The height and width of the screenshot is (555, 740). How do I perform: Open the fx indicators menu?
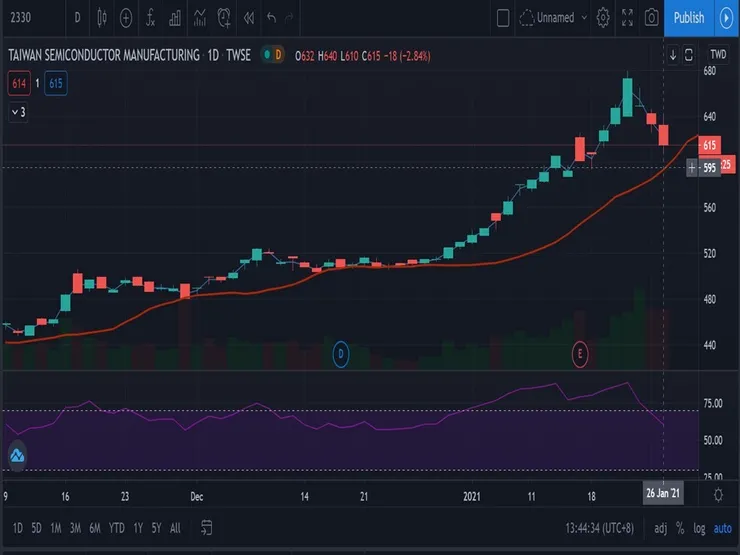point(151,18)
